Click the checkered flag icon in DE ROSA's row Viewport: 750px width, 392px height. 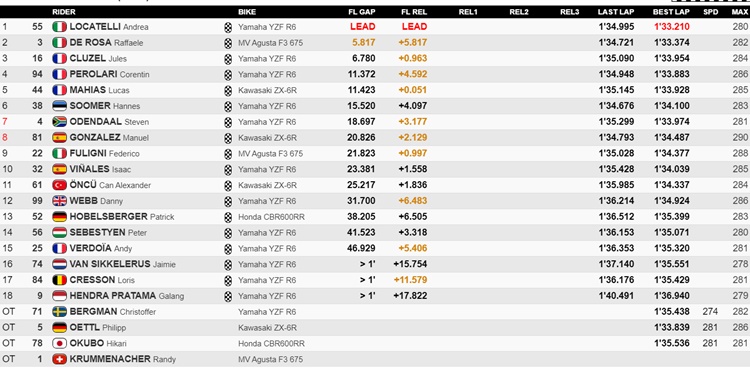(x=228, y=43)
